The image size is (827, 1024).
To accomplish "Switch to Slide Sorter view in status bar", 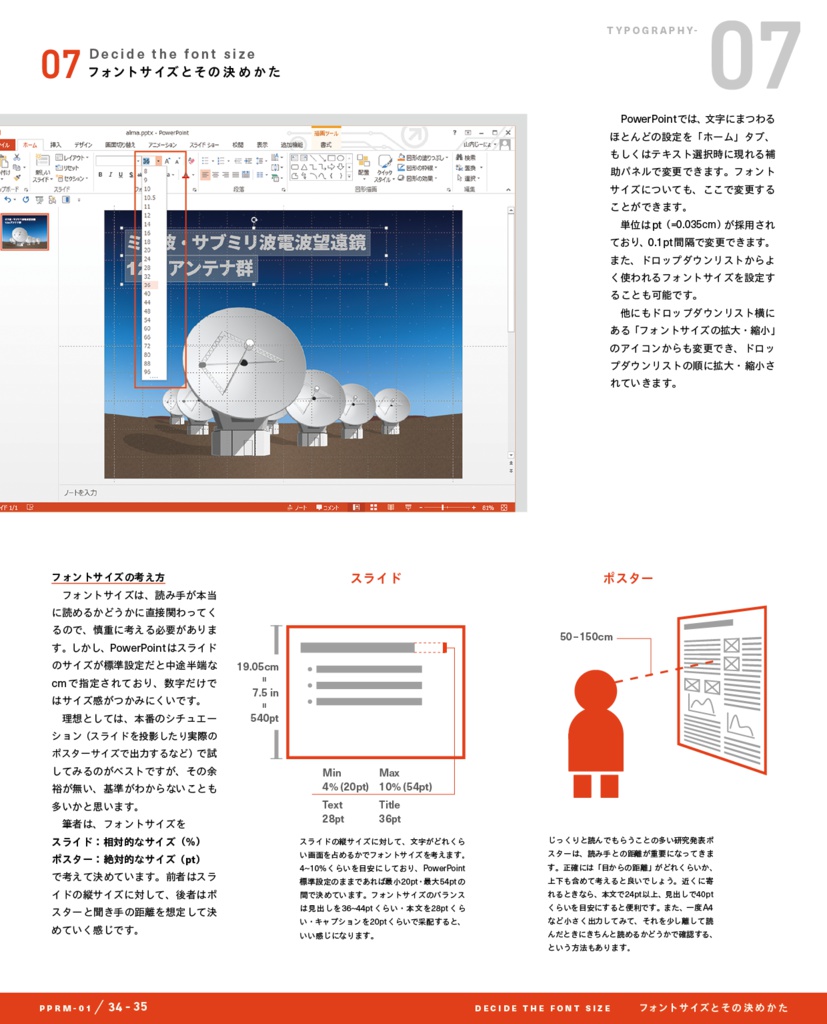I will [374, 507].
